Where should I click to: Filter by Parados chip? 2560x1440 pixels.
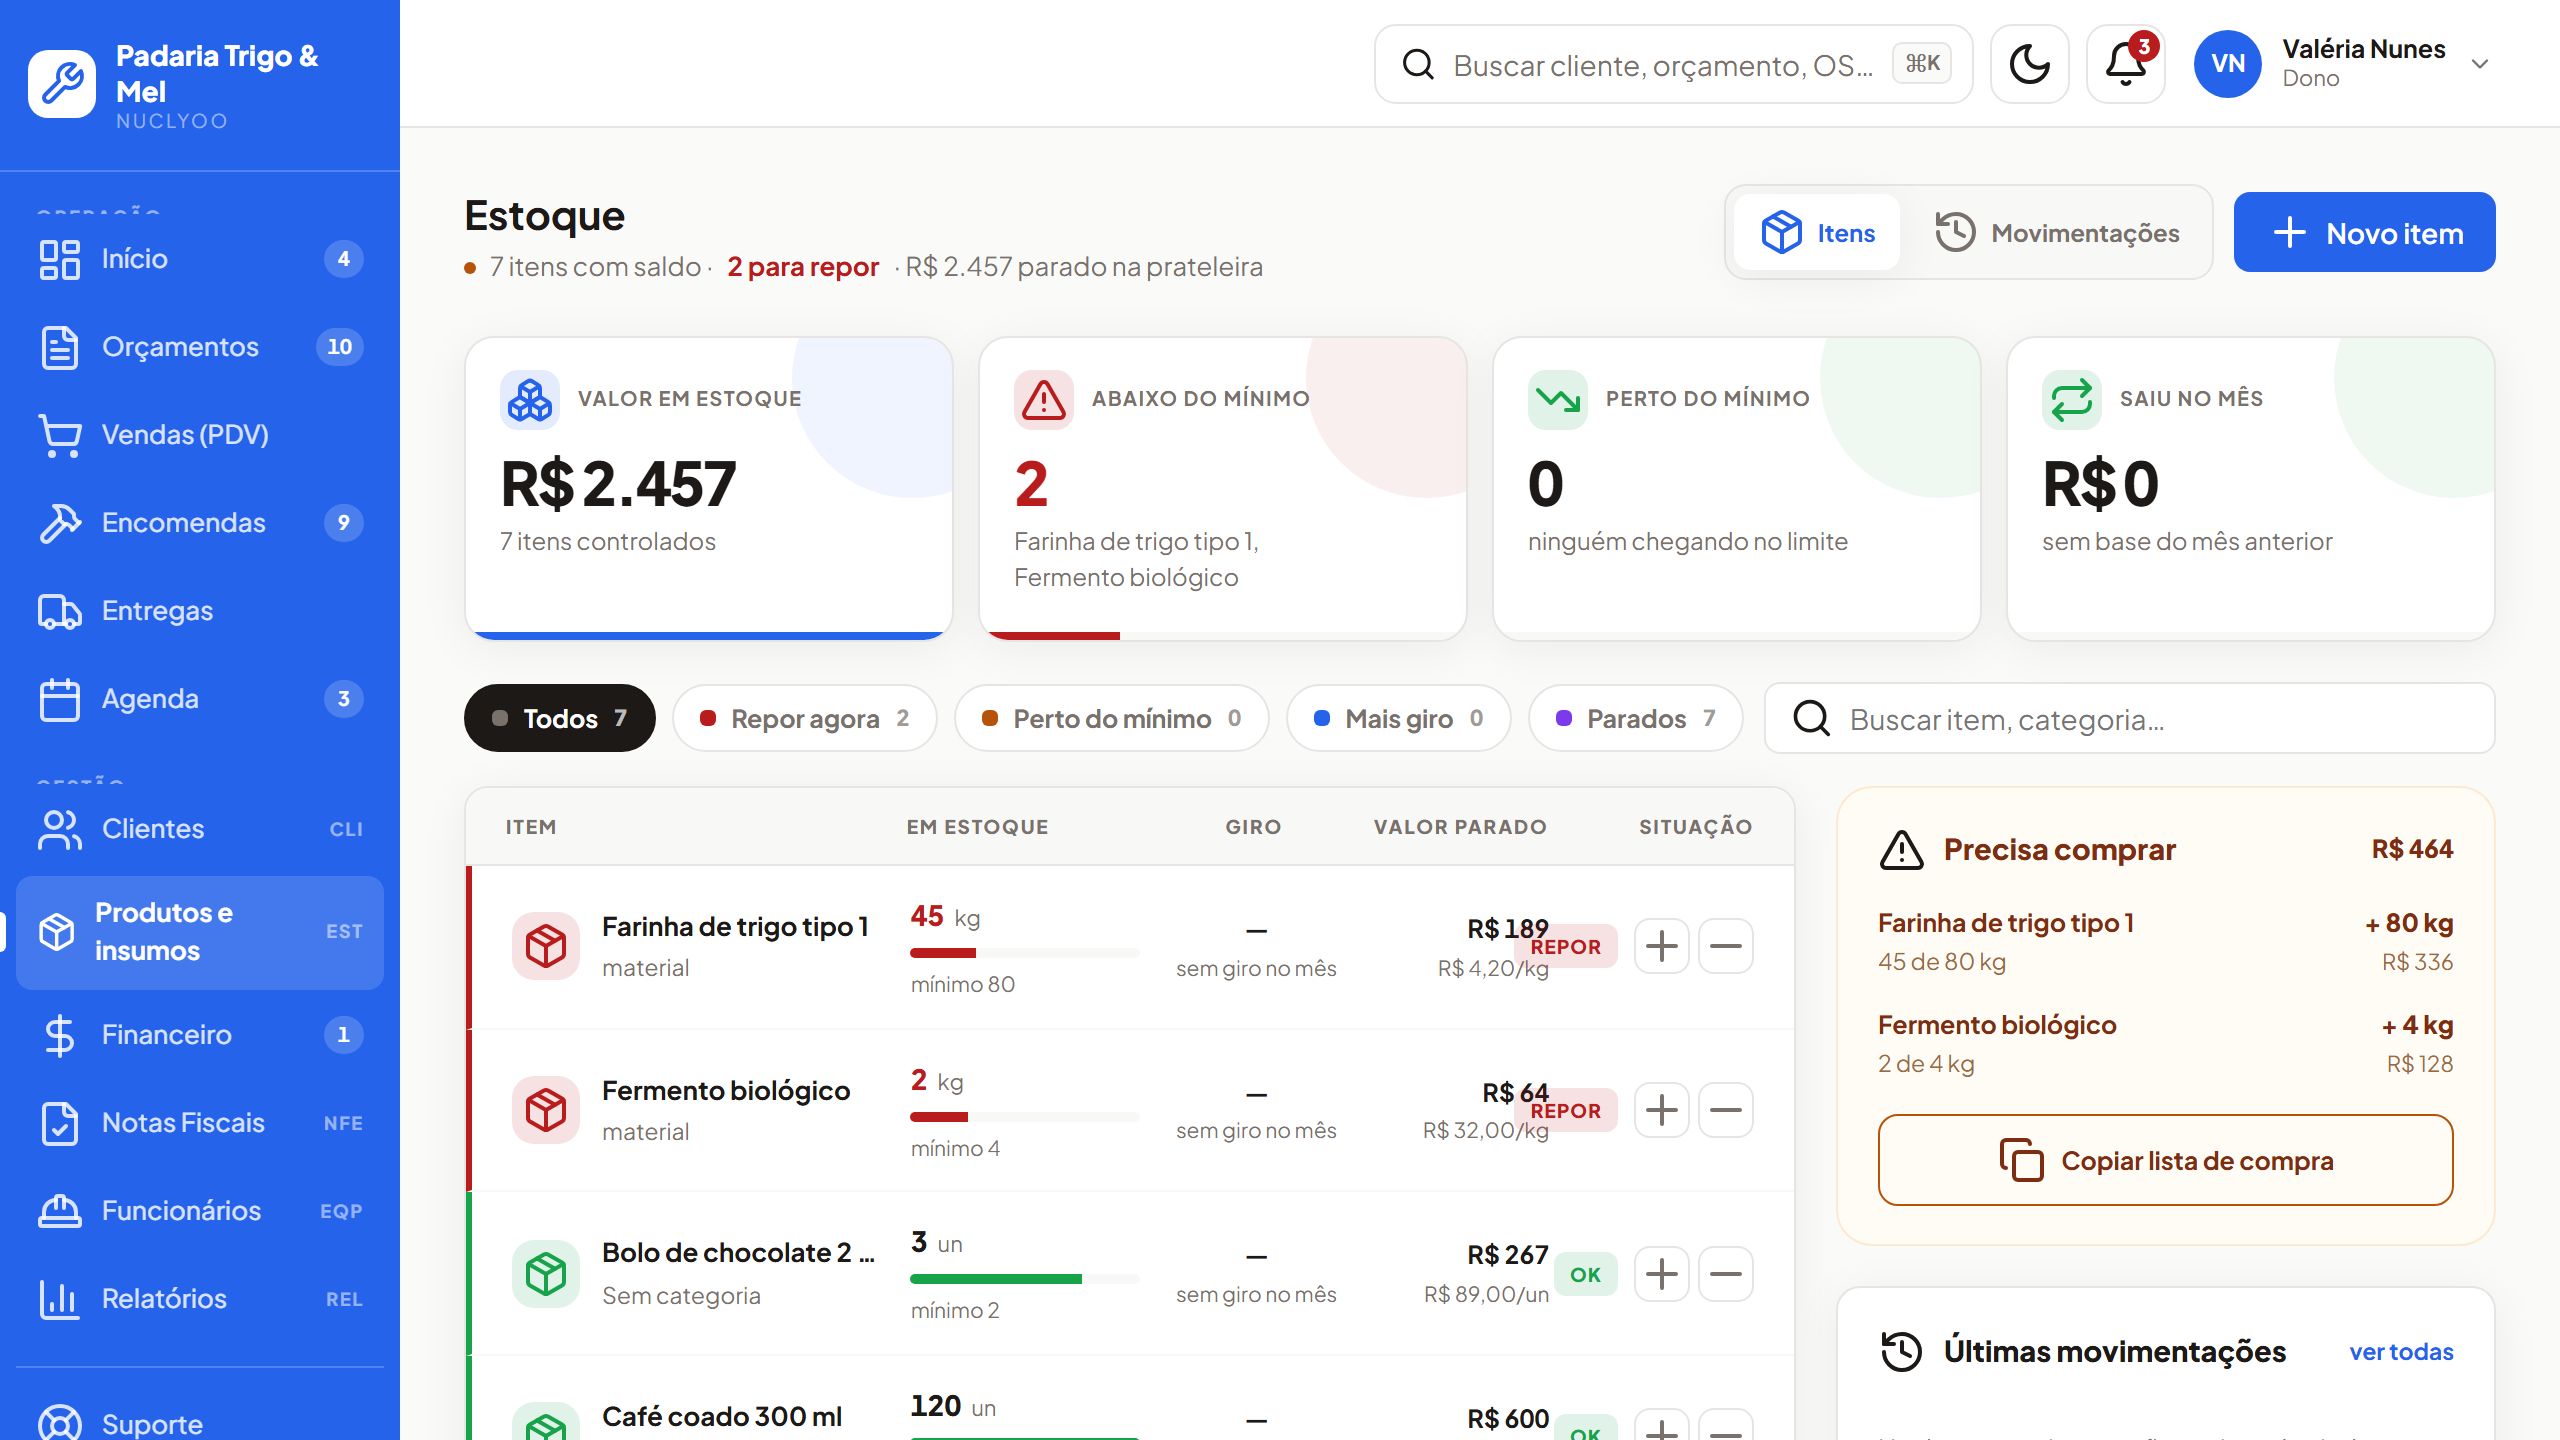(1636, 718)
